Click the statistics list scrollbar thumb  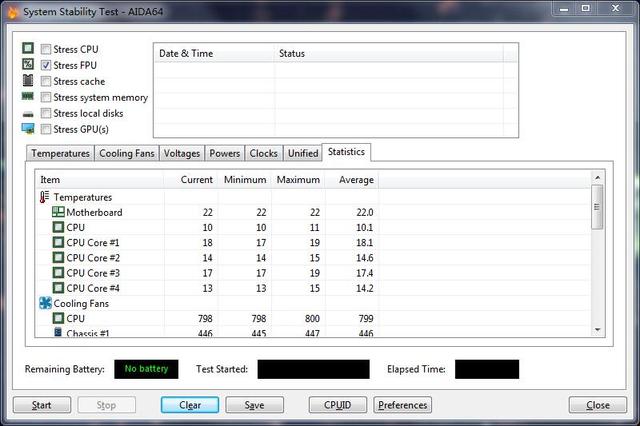(x=597, y=207)
